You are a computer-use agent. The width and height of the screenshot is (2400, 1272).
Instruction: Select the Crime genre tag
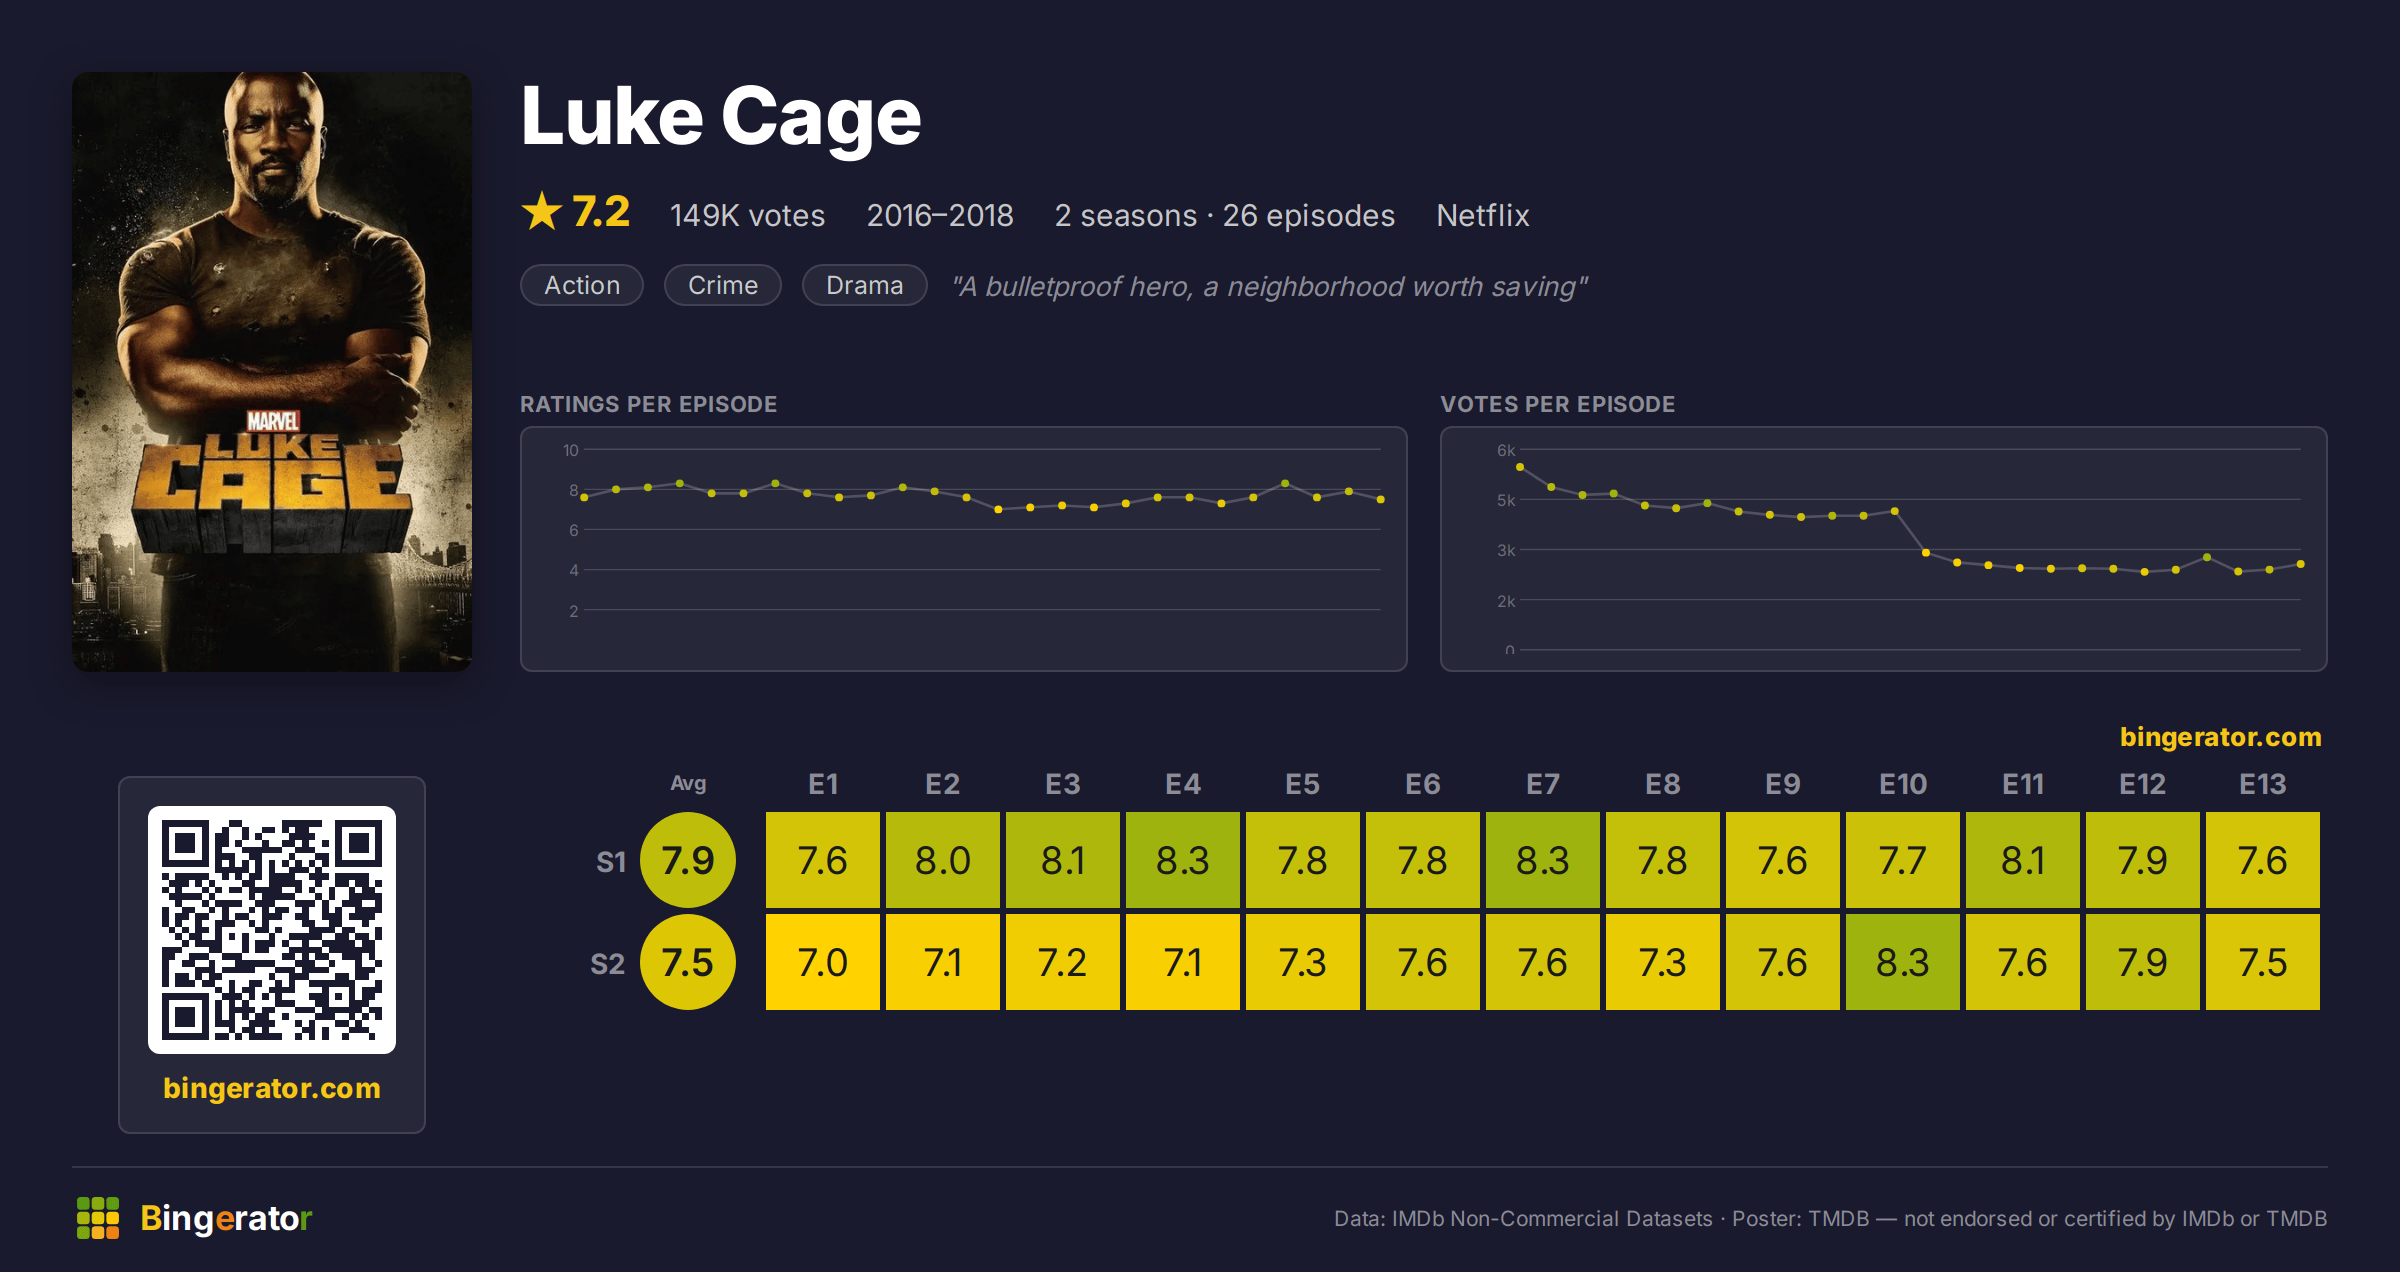pos(723,285)
